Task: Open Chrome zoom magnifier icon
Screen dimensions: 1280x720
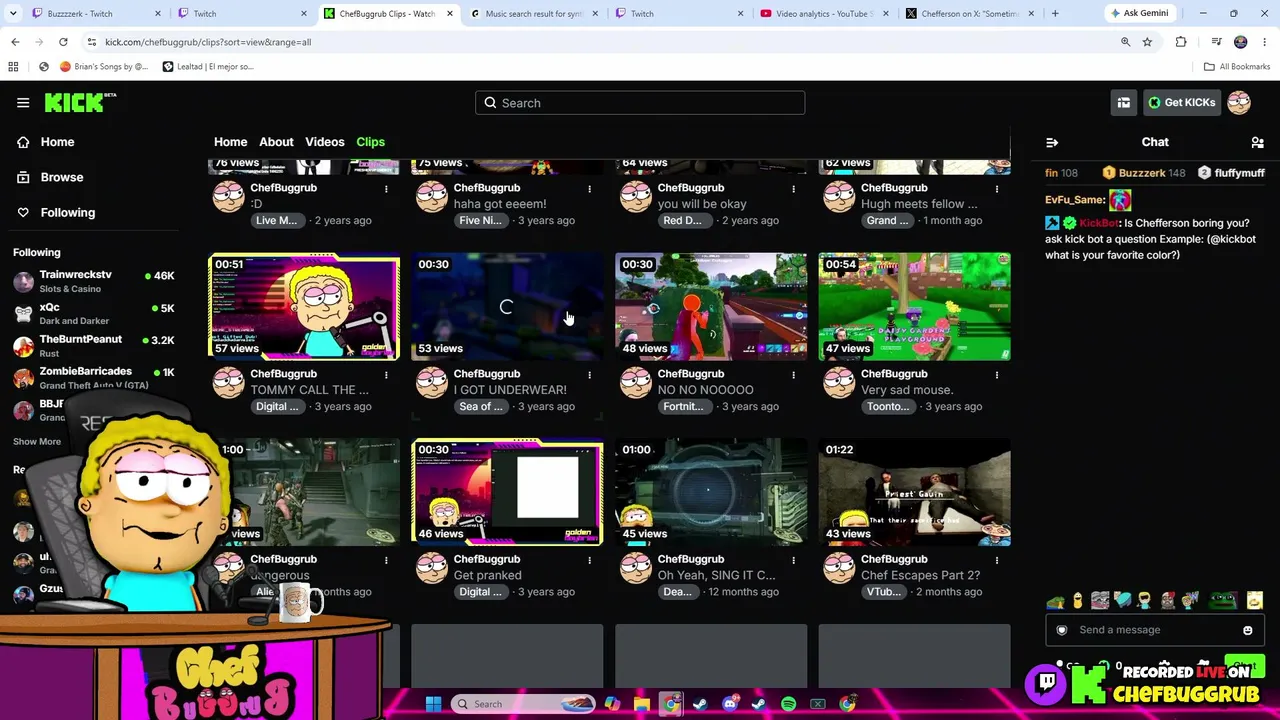Action: pyautogui.click(x=1125, y=42)
